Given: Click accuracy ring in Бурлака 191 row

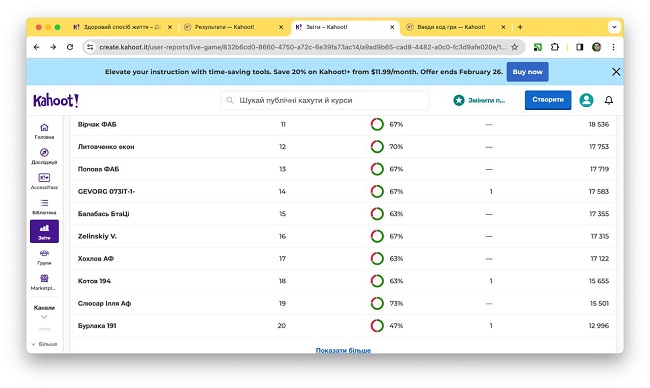Looking at the screenshot, I should [377, 326].
